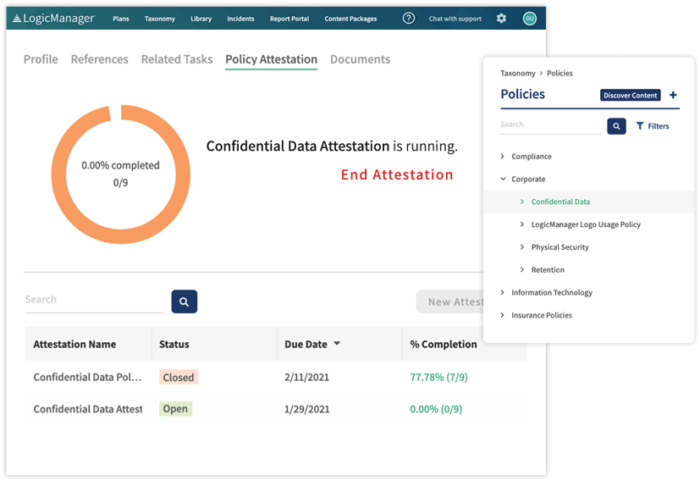Screen dimensions: 700x481
Task: Focus the attestation Search field
Action: [x=94, y=300]
